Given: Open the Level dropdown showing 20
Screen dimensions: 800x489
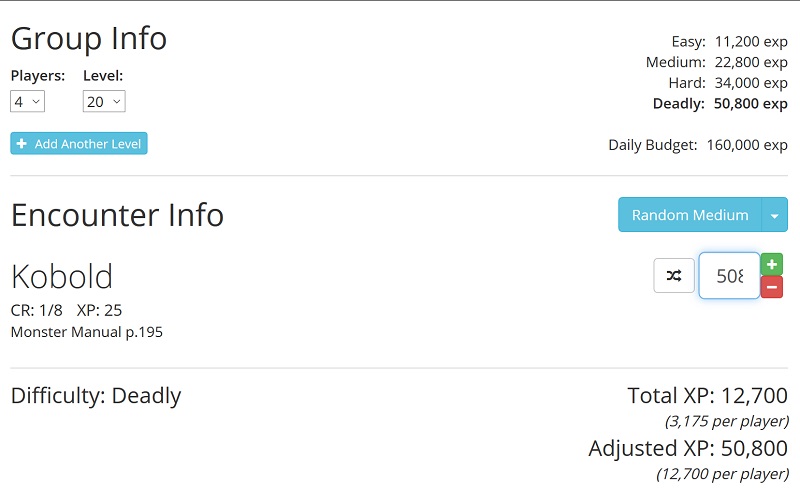Looking at the screenshot, I should point(104,102).
